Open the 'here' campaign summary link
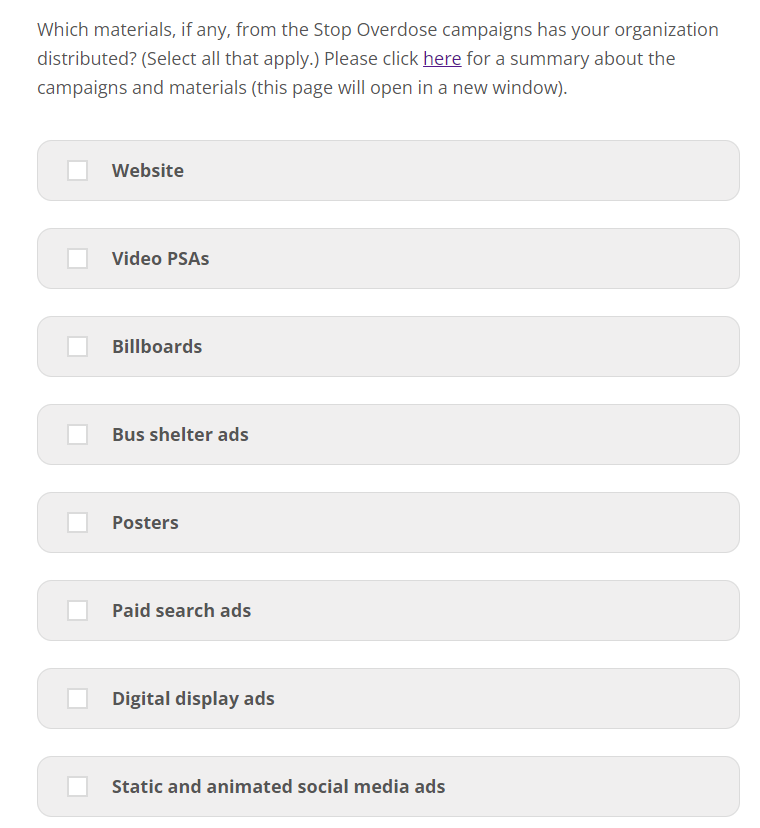760x828 pixels. [x=442, y=59]
